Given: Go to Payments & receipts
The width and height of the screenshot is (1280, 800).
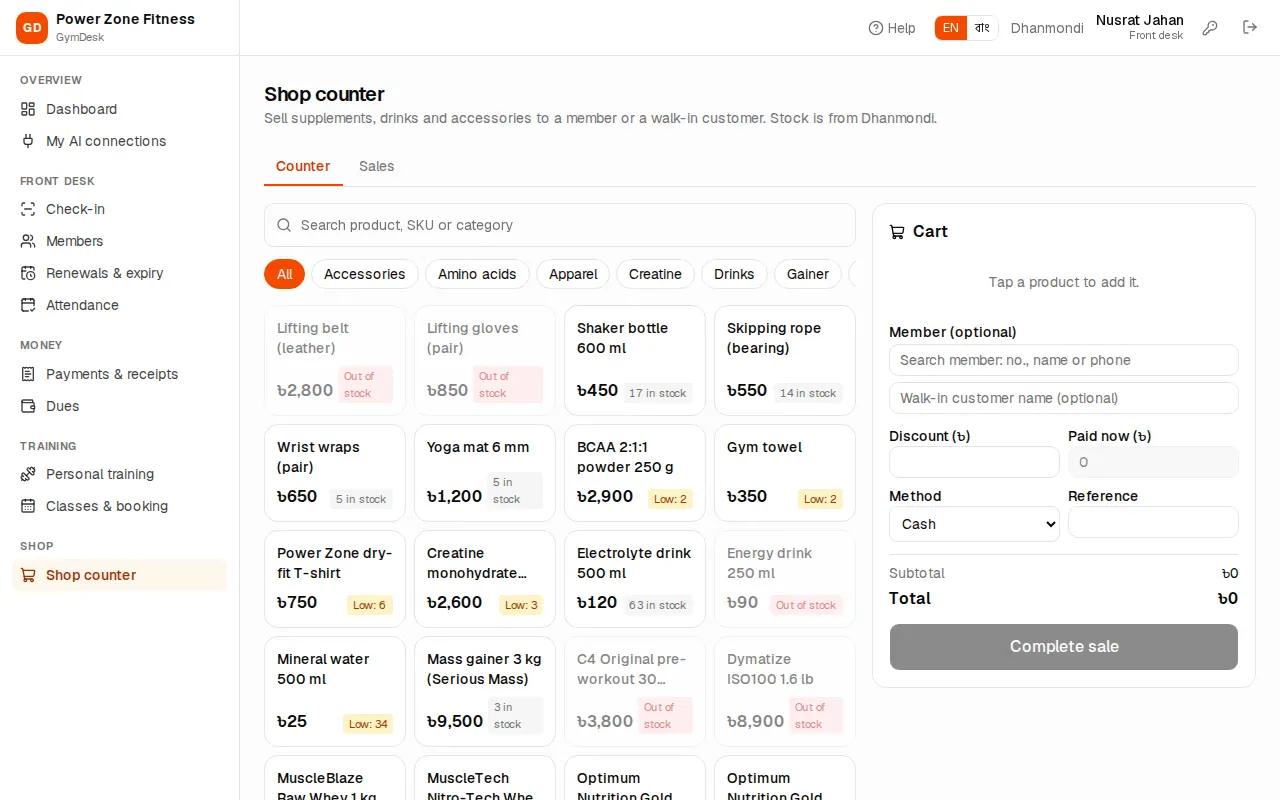Looking at the screenshot, I should coord(119,374).
